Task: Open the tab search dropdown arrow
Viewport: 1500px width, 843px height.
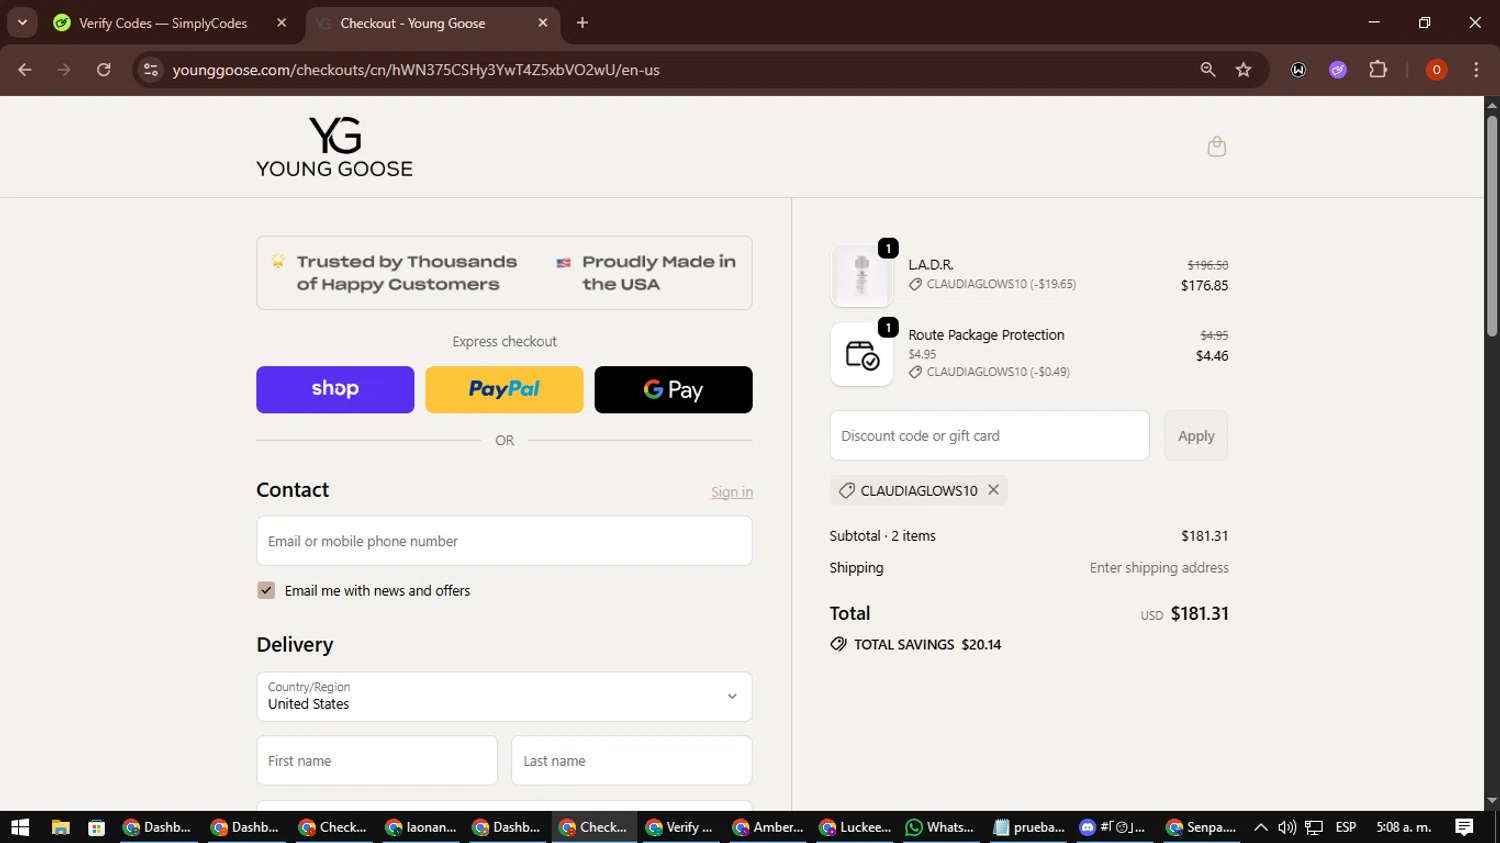Action: (22, 22)
